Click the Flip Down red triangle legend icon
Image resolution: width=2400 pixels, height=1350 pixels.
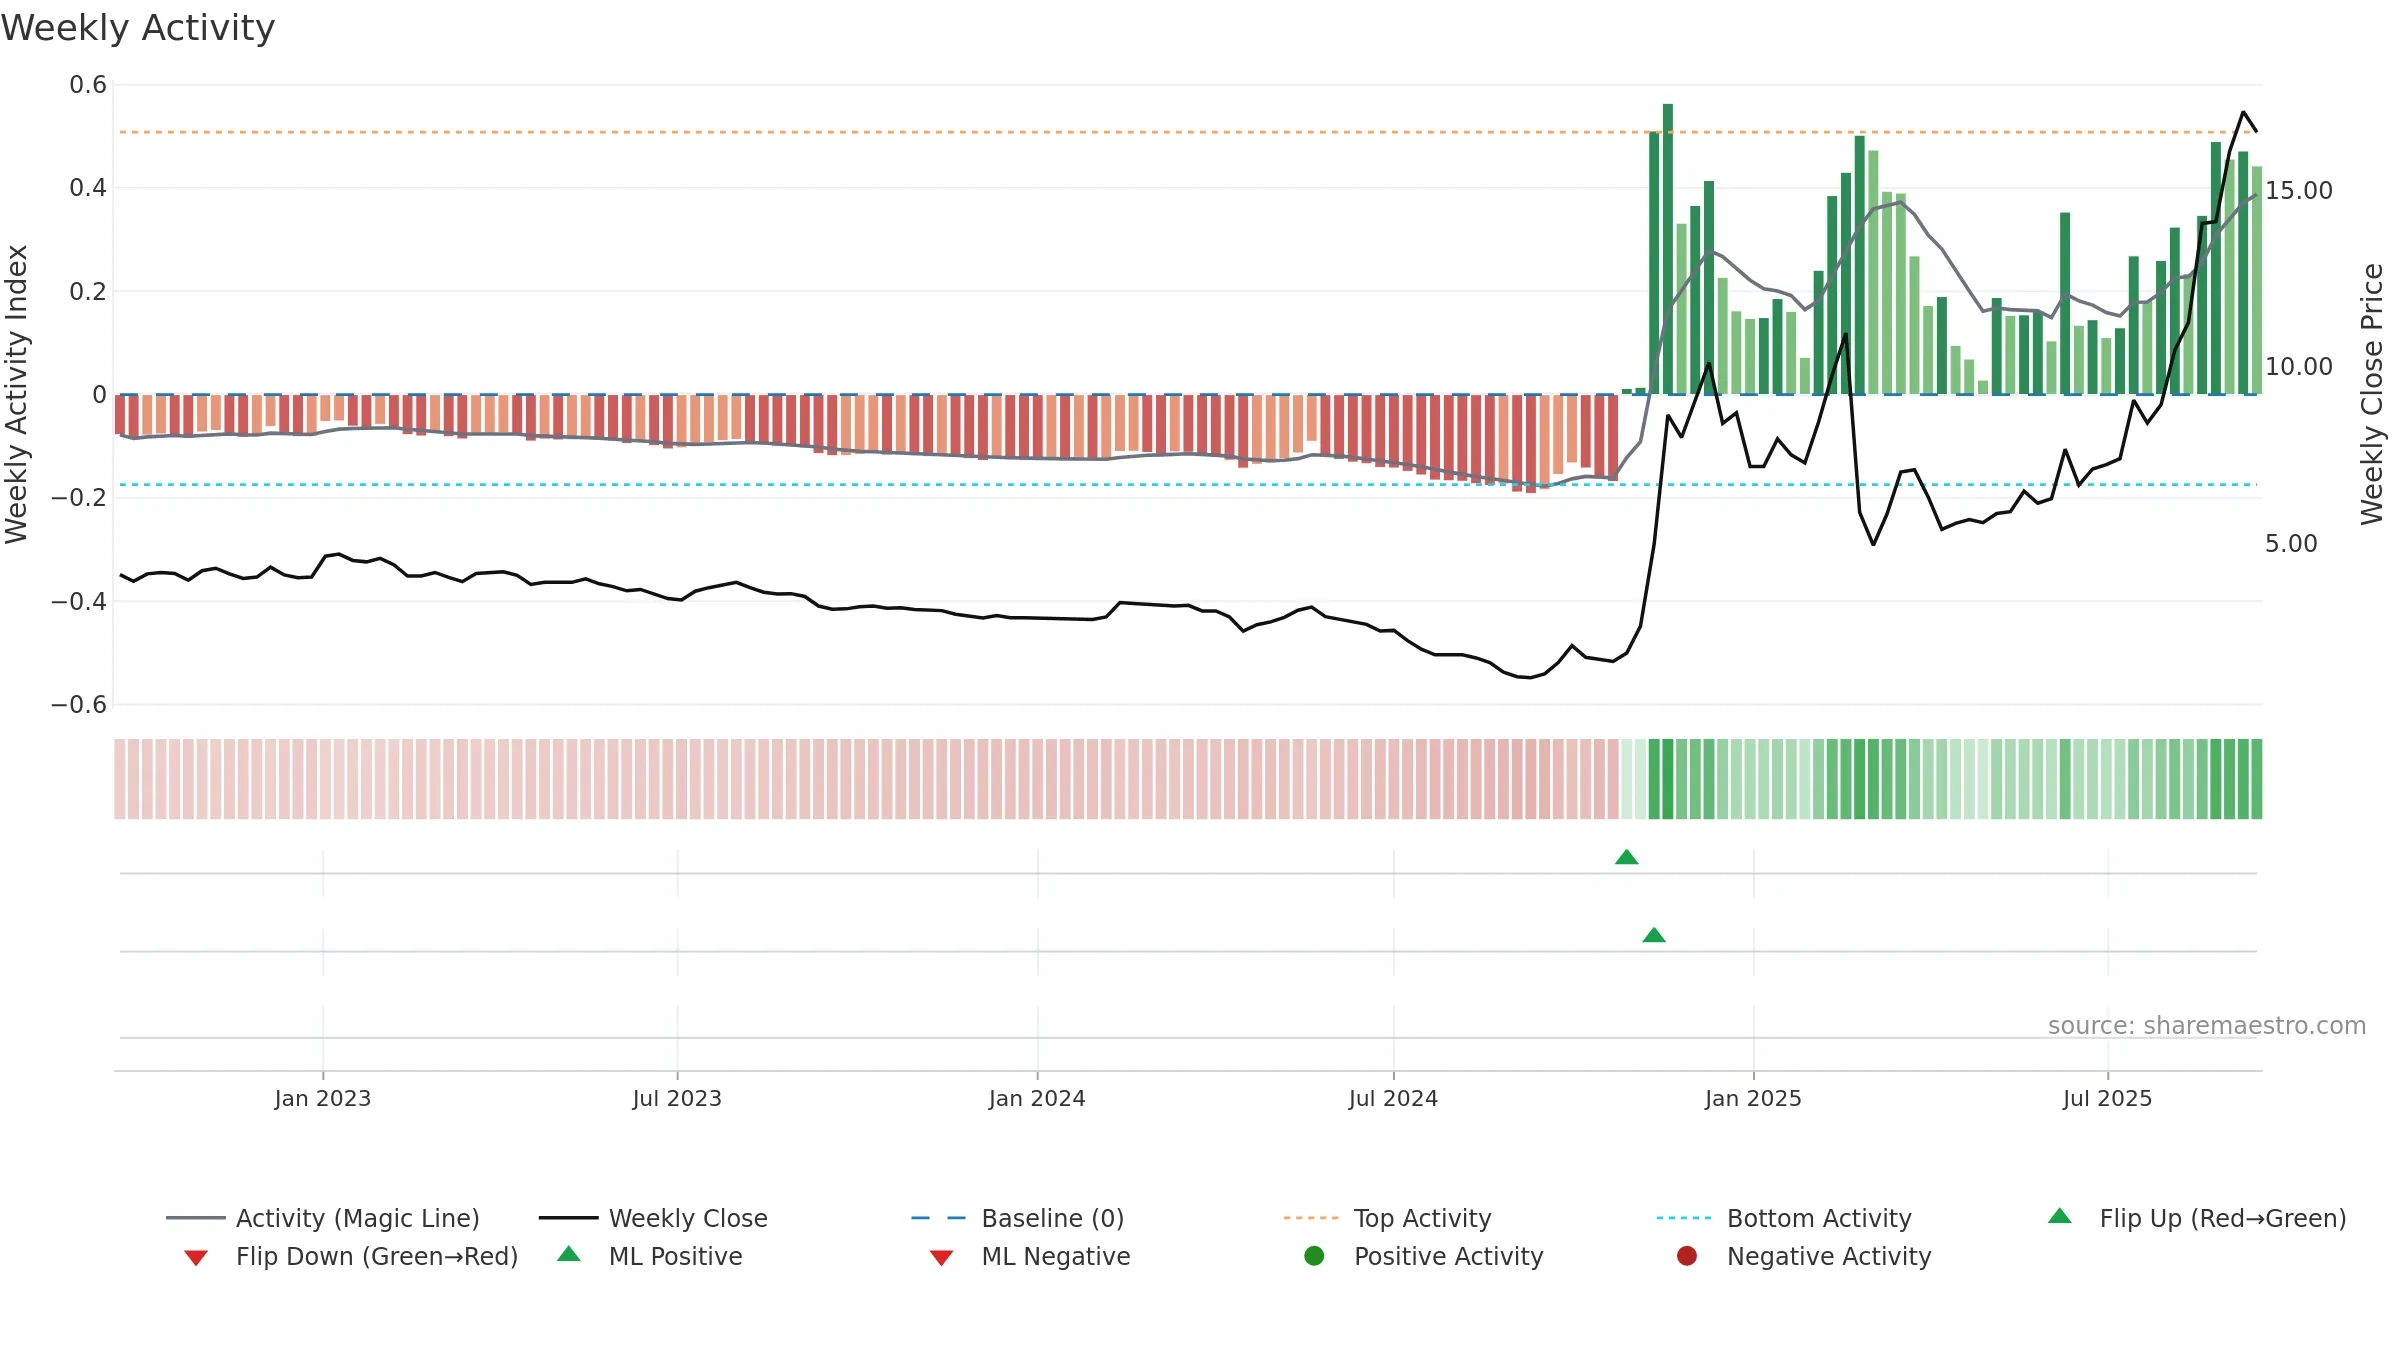tap(196, 1257)
